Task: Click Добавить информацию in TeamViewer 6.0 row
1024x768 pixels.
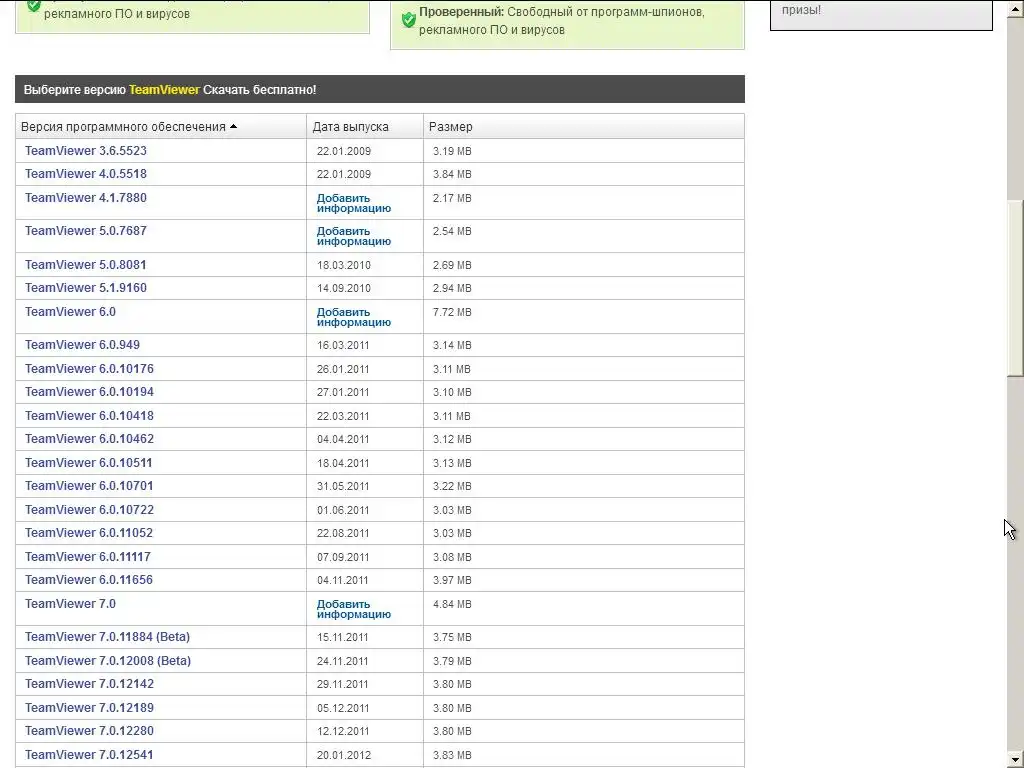Action: point(354,317)
